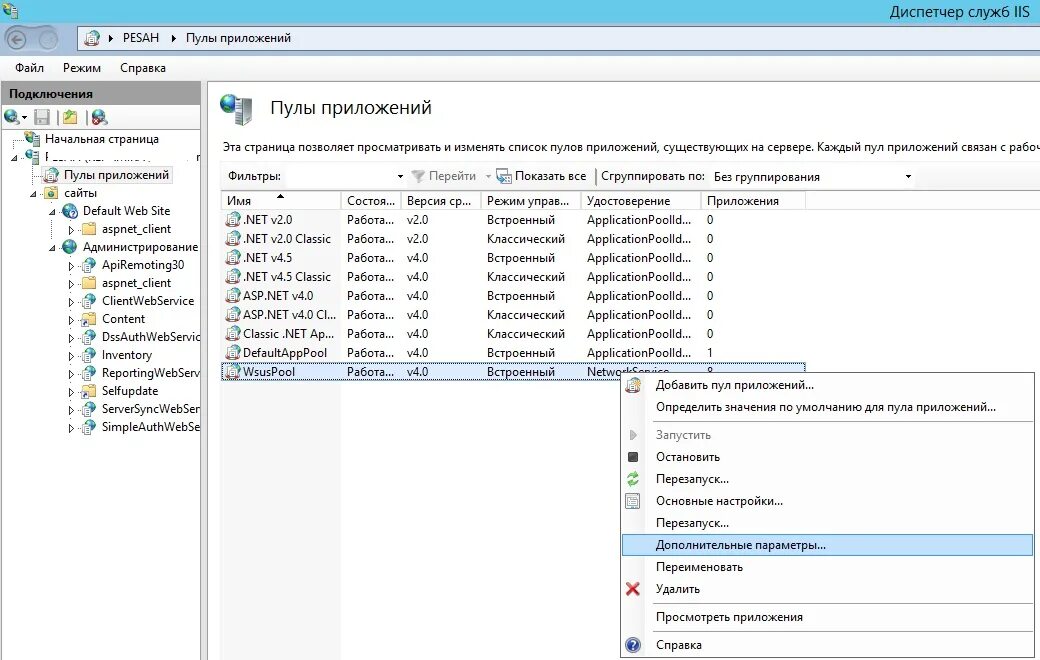The height and width of the screenshot is (660, 1040).
Task: Click the add application pool icon in the menu
Action: tap(633, 385)
